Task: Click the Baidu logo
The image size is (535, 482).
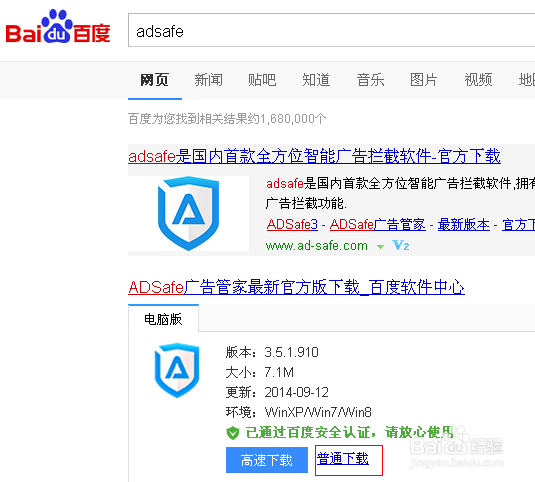Action: 58,27
